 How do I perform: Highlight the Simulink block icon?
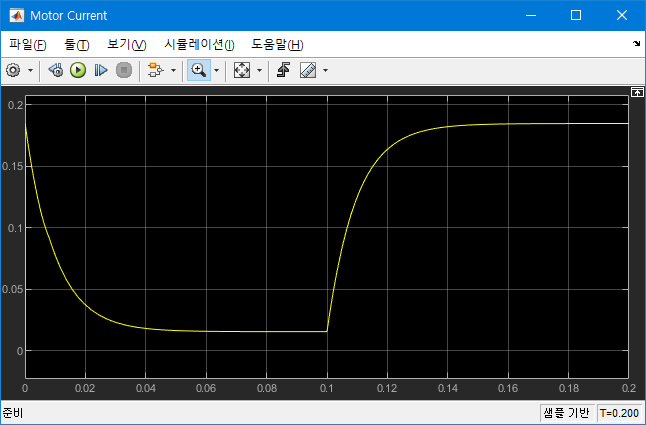coord(156,70)
